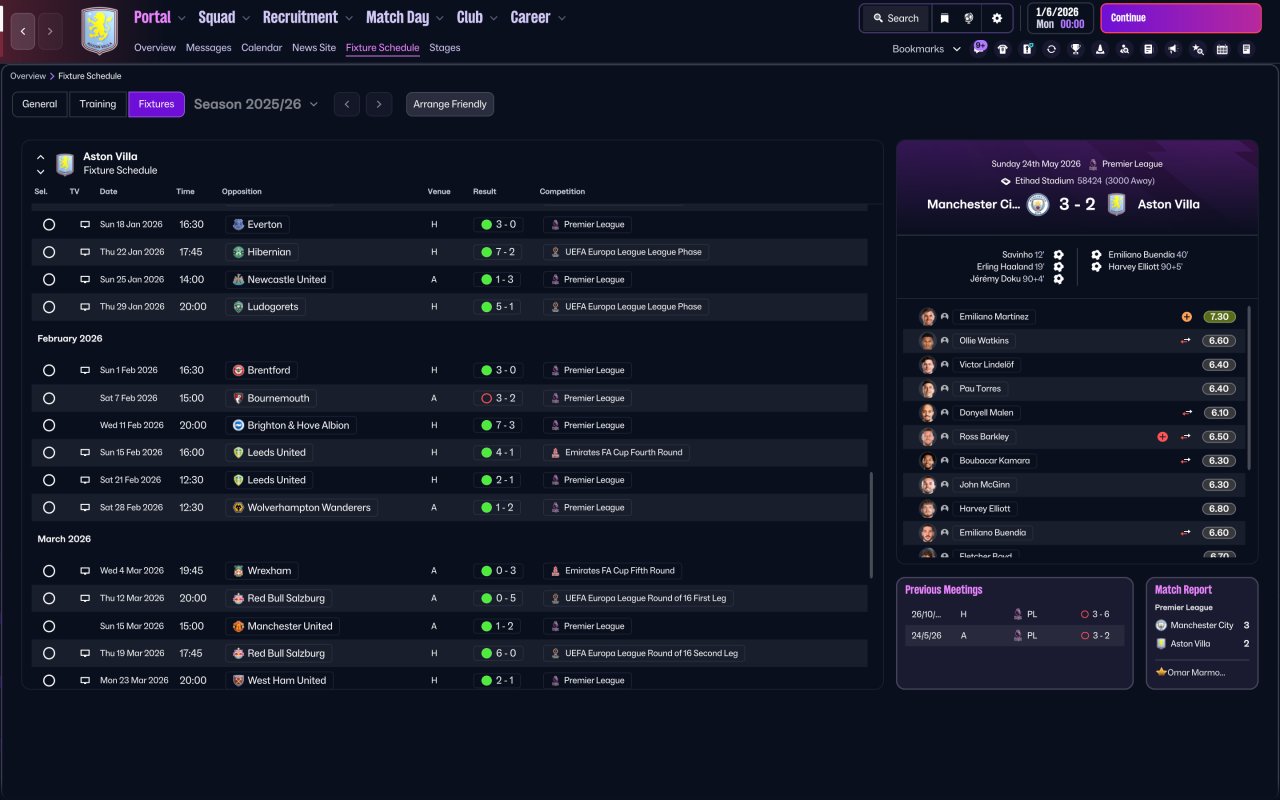Collapse the Aston Villa Fixture Schedule panel
Image resolution: width=1280 pixels, height=800 pixels.
[x=41, y=158]
